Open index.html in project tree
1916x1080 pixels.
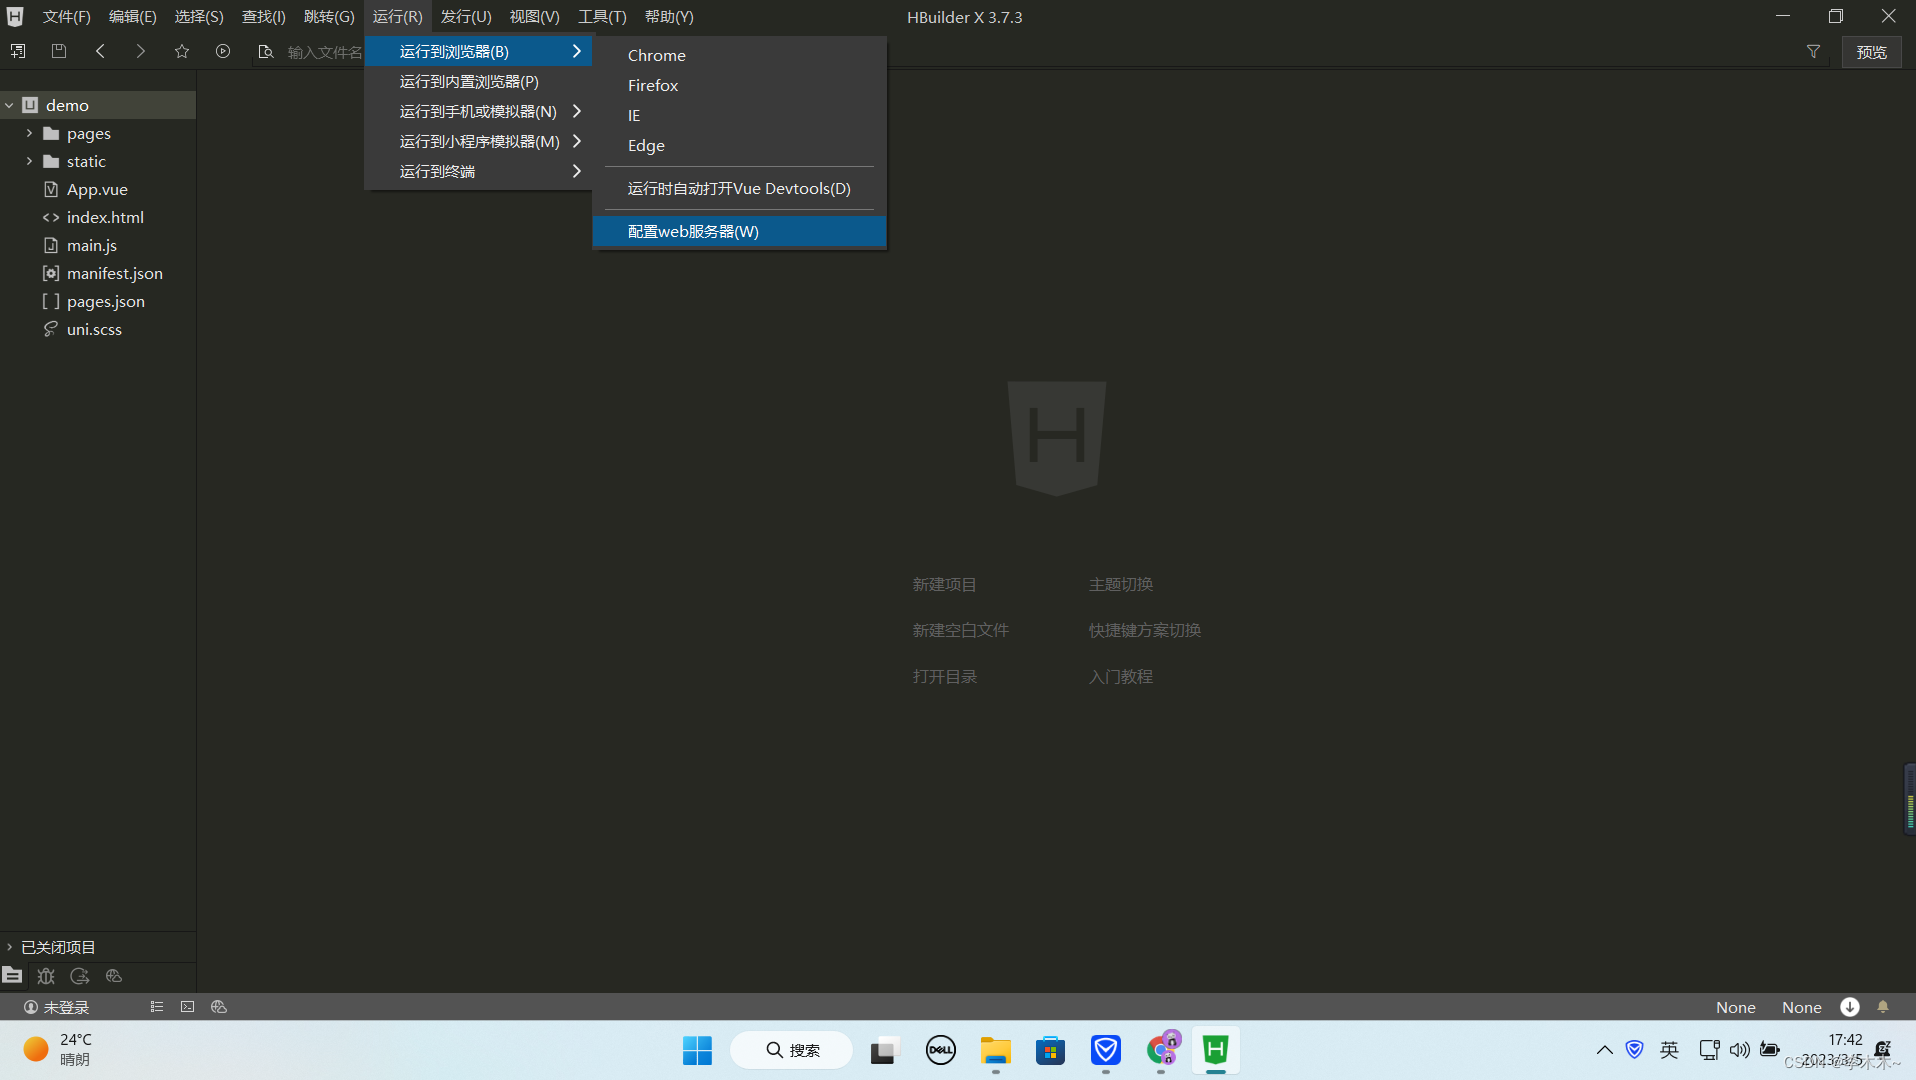click(x=105, y=217)
